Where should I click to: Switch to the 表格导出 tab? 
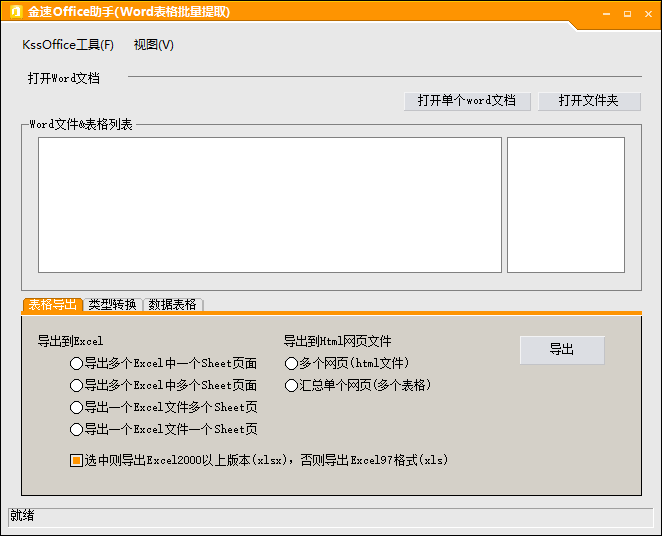(52, 305)
